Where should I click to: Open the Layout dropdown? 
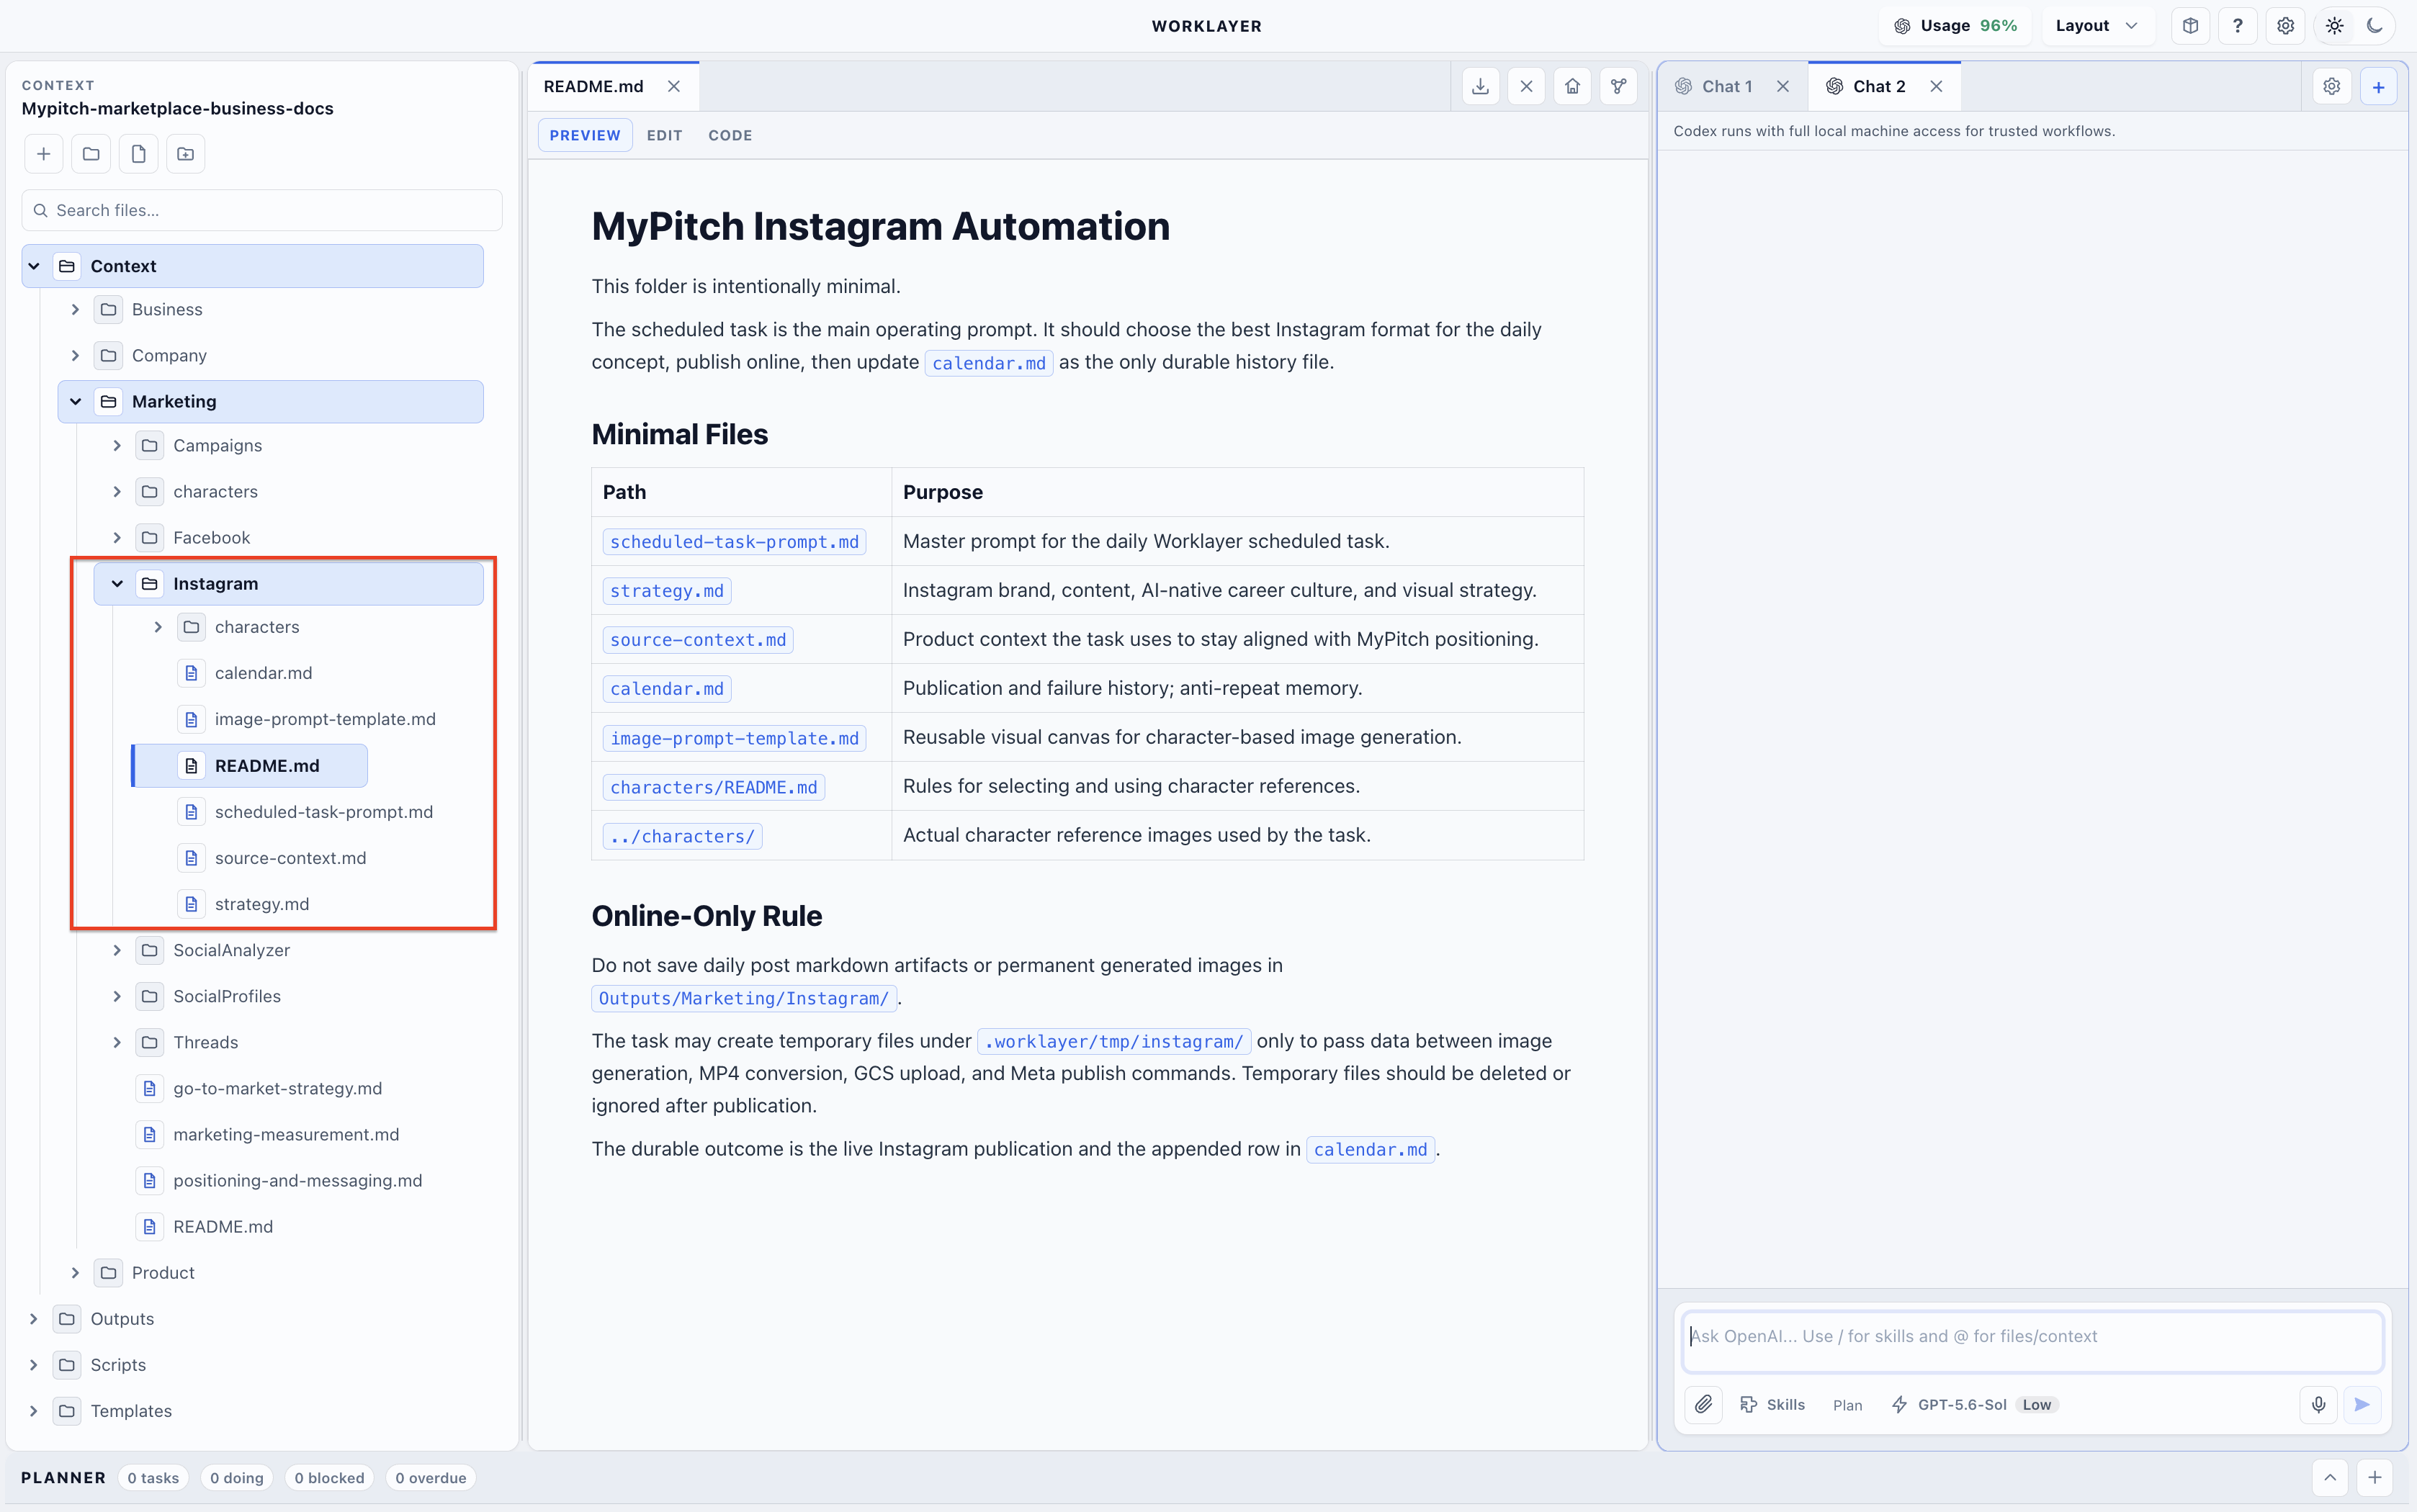(x=2096, y=26)
